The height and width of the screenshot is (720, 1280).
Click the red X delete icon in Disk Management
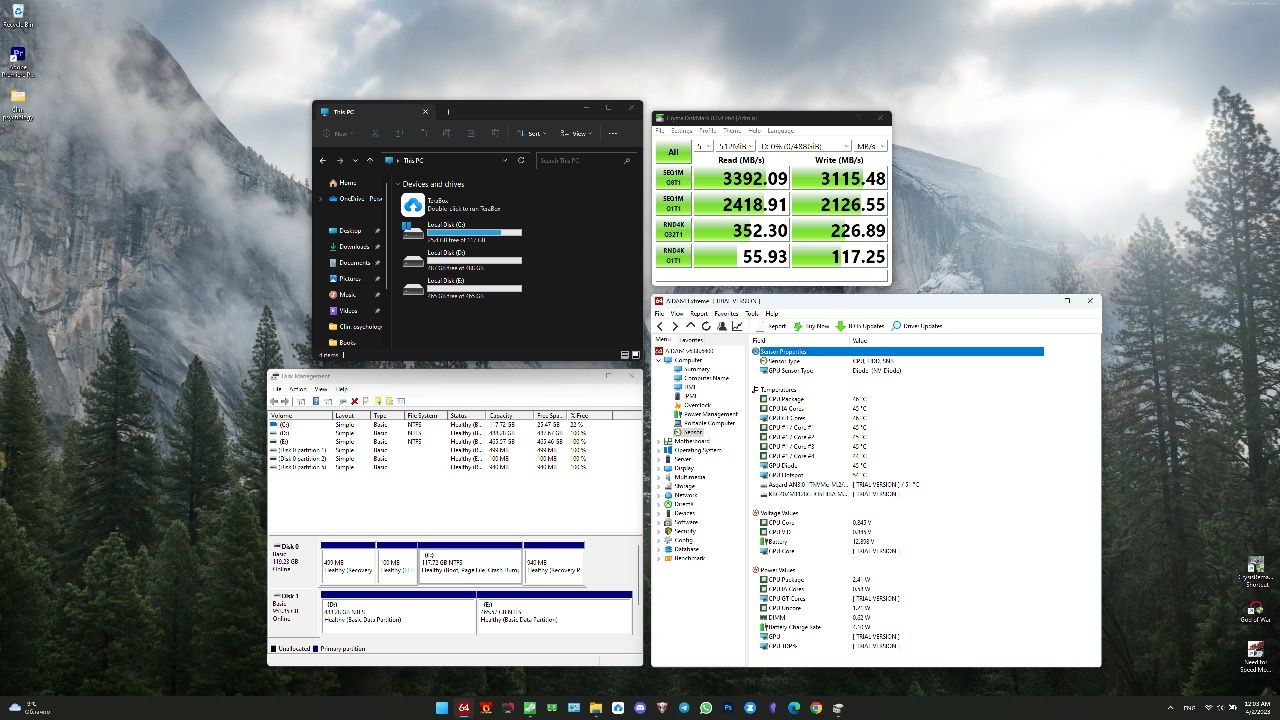[x=354, y=401]
